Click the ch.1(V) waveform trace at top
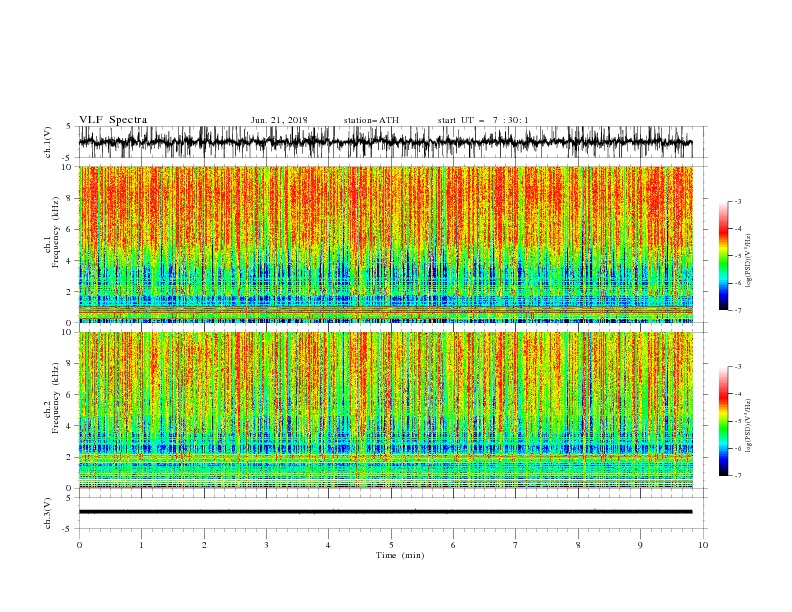The image size is (792, 612). click(x=386, y=142)
